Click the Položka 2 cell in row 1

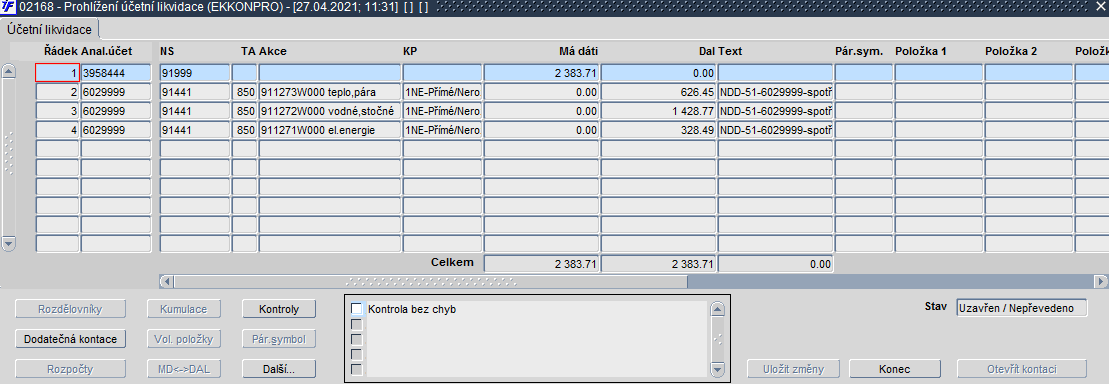pyautogui.click(x=1028, y=73)
